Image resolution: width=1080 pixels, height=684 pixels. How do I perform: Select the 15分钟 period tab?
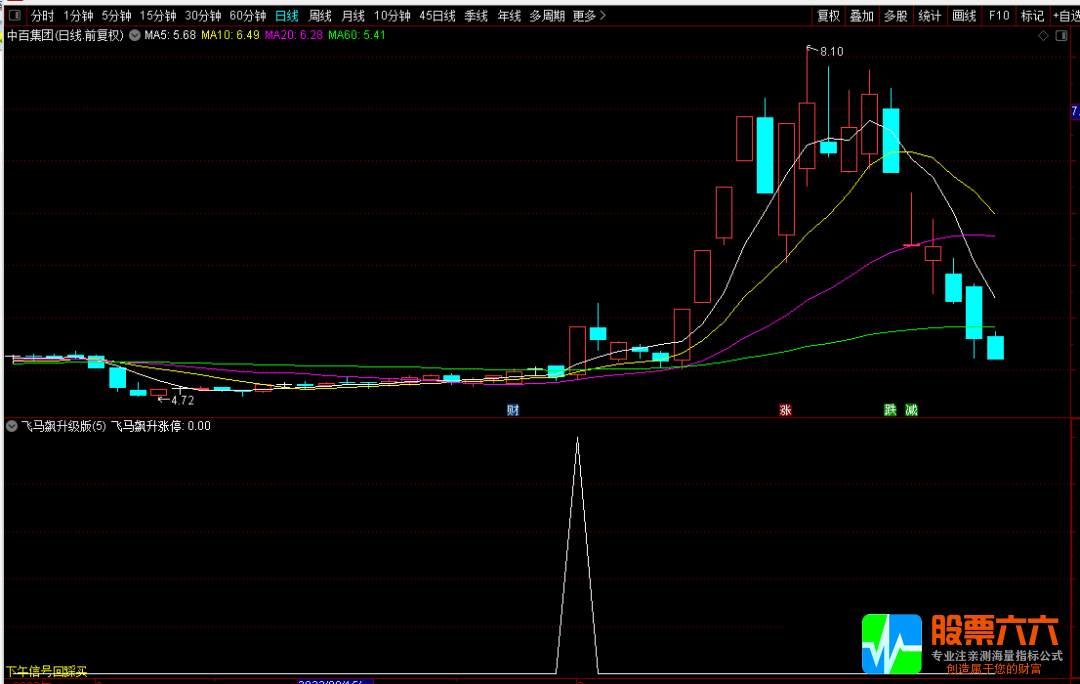(x=158, y=15)
